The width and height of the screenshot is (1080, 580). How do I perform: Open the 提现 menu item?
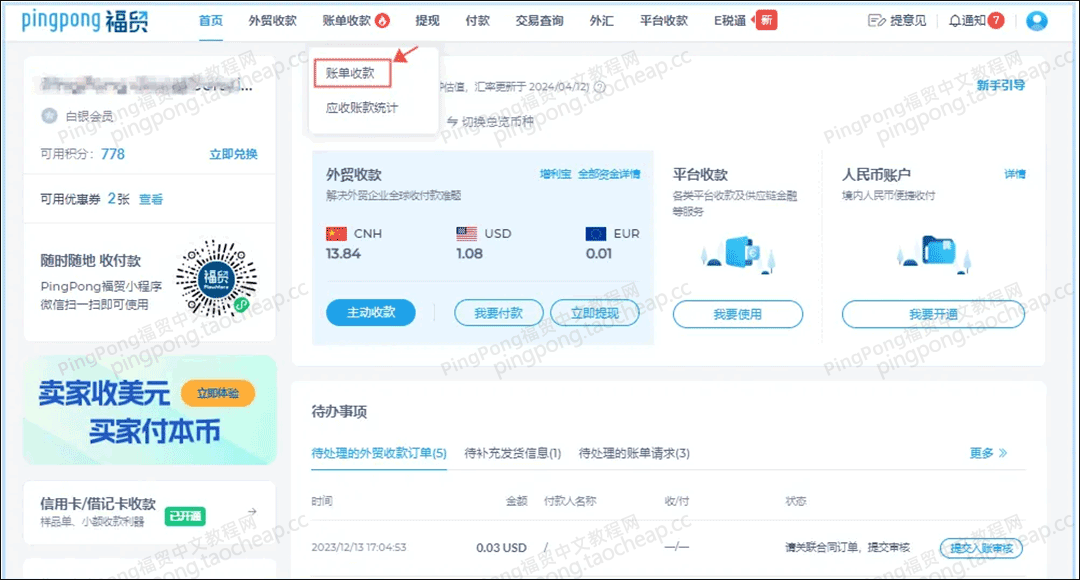click(x=427, y=21)
